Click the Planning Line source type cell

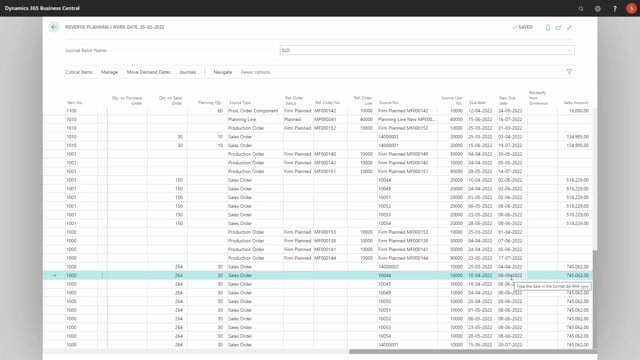tap(242, 120)
